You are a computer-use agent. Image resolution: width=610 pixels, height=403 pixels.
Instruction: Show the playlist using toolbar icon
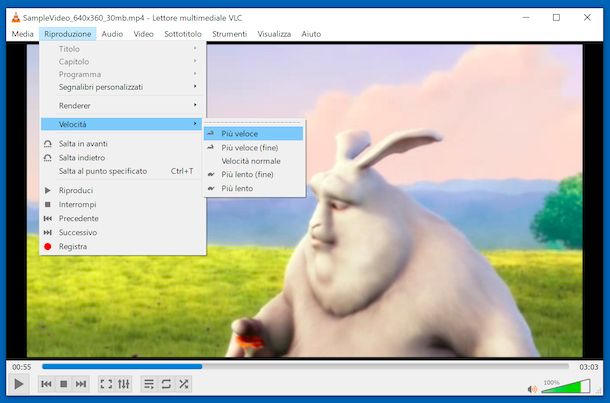click(x=149, y=384)
